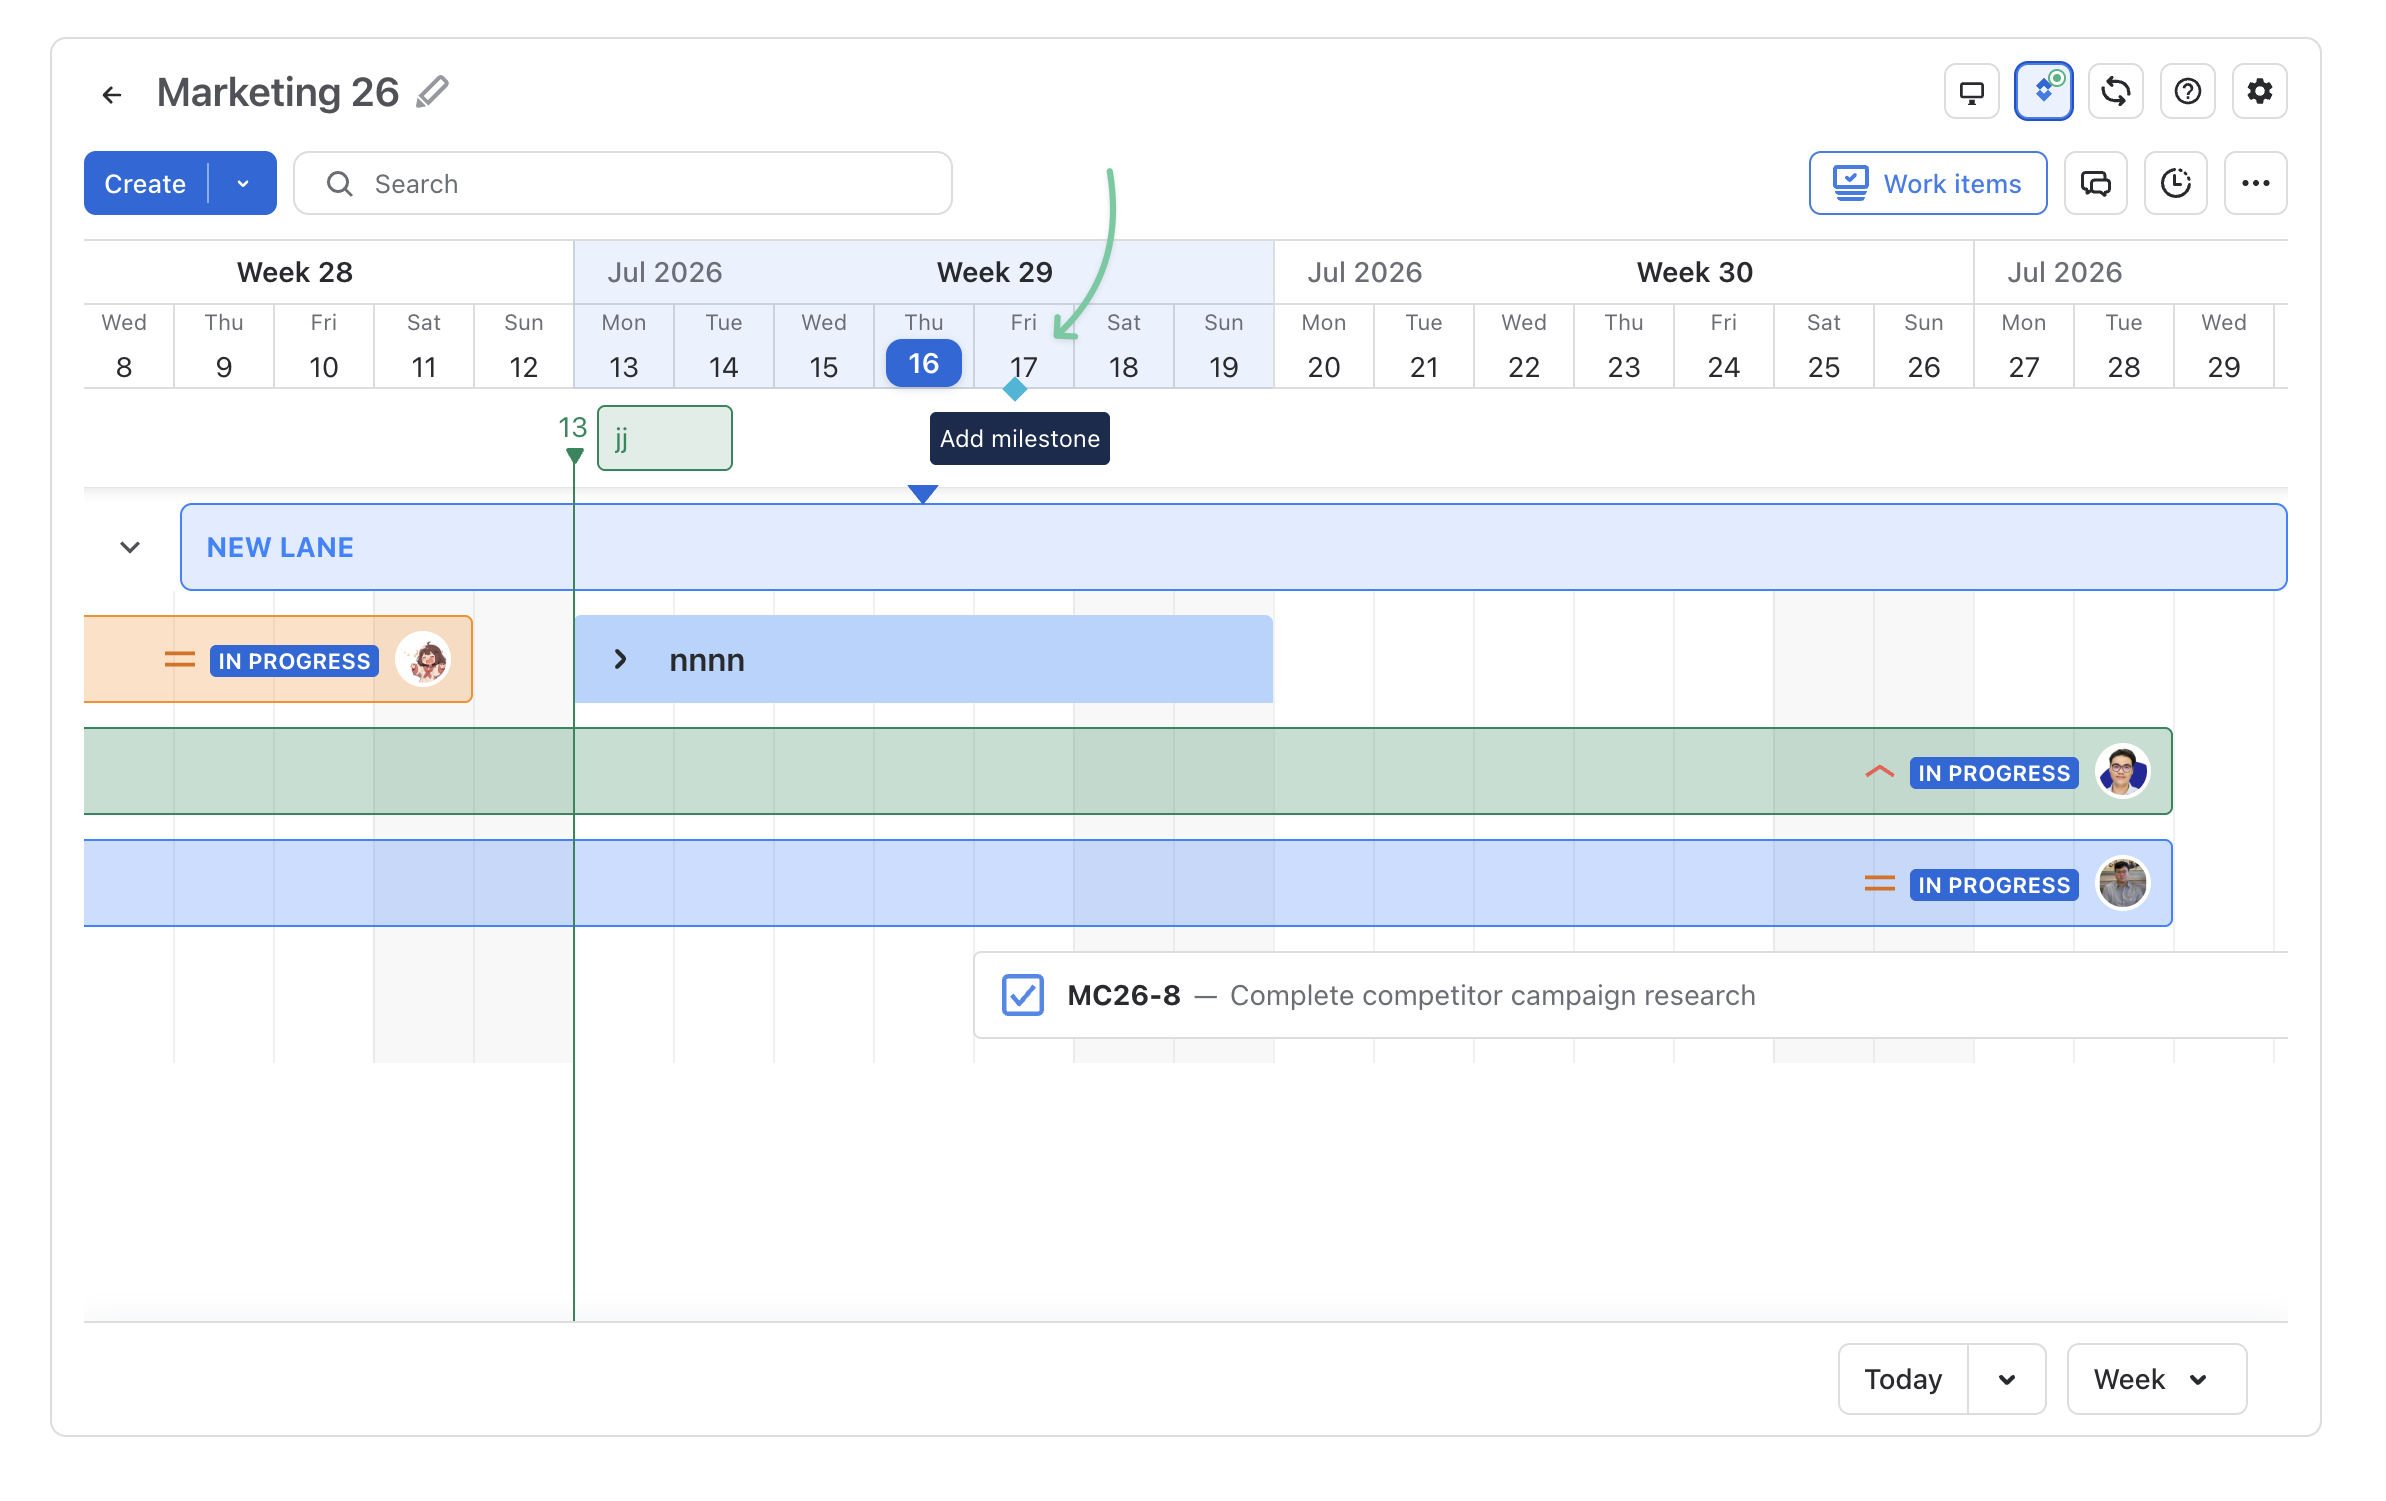
Task: Open more options ellipsis menu
Action: pos(2255,183)
